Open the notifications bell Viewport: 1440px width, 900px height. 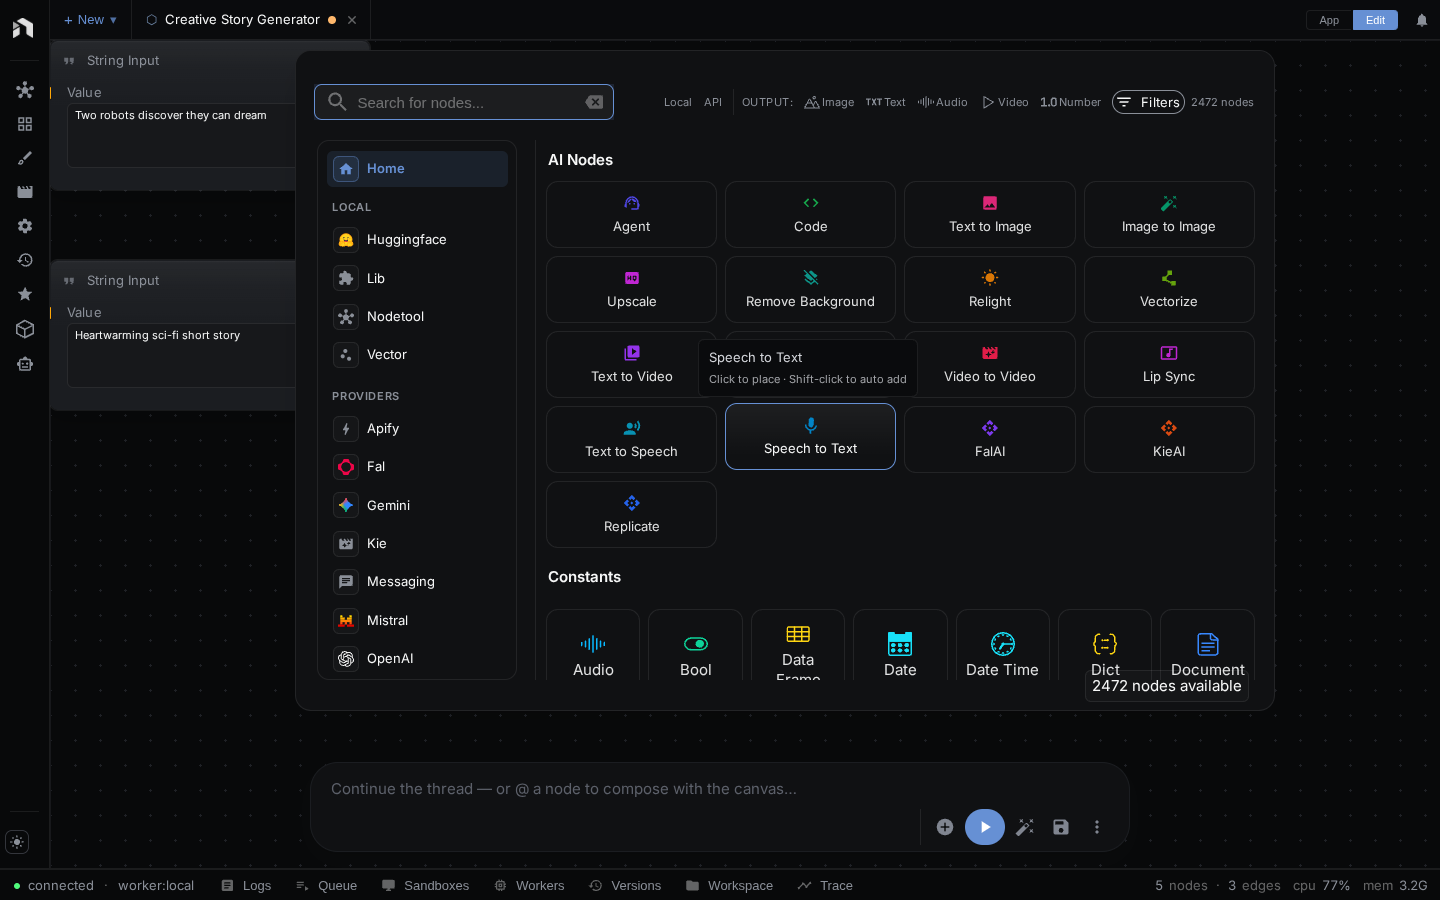click(1422, 20)
